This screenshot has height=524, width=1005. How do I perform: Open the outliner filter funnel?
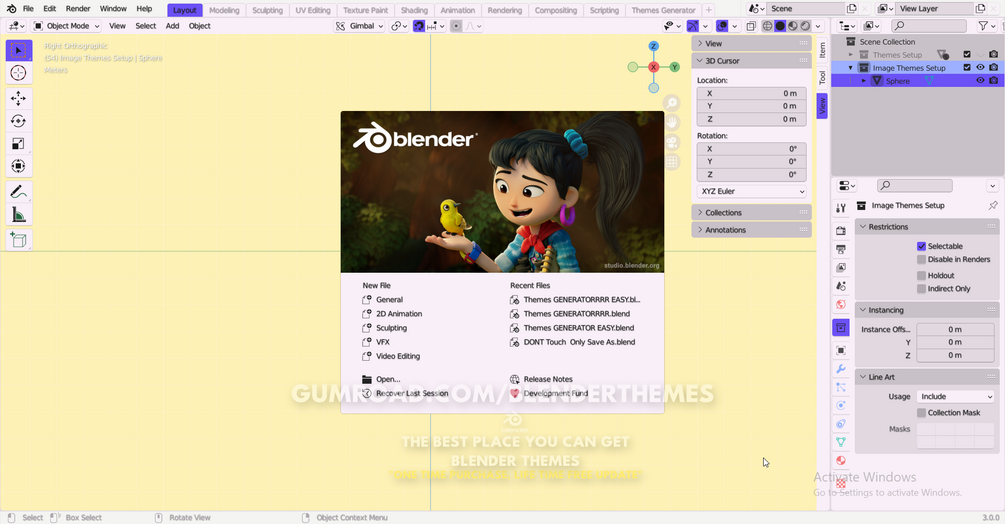[983, 26]
